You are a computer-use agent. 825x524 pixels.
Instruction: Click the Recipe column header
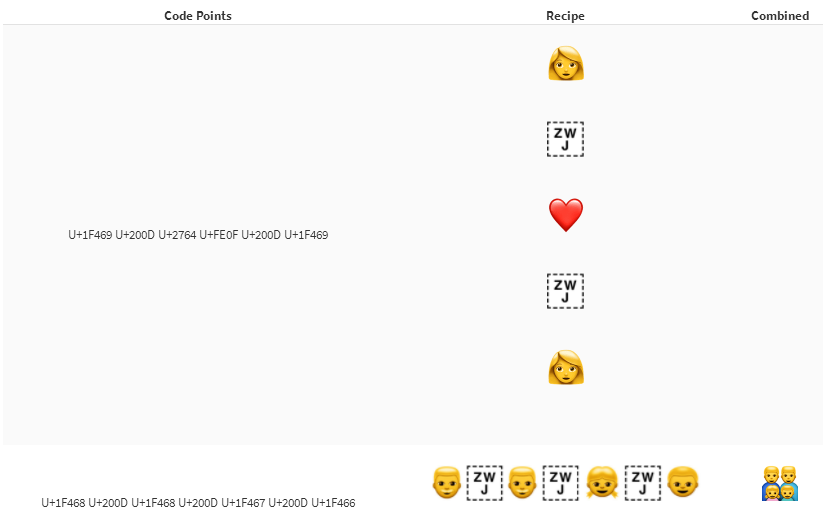coord(565,16)
